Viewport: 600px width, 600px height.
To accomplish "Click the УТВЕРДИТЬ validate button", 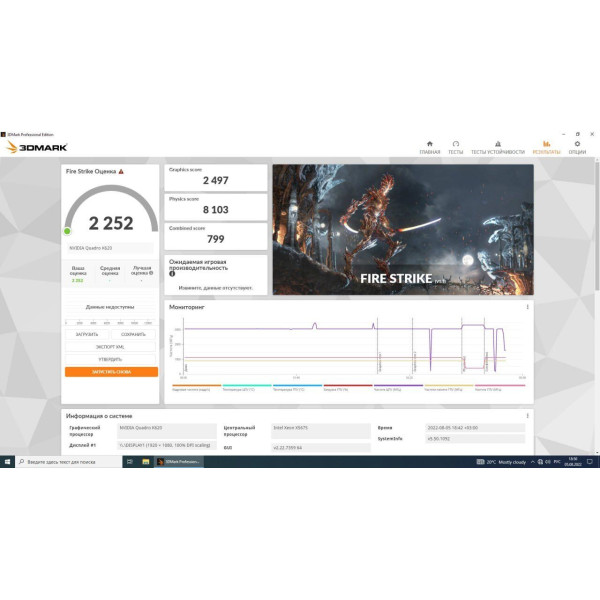I will (110, 359).
